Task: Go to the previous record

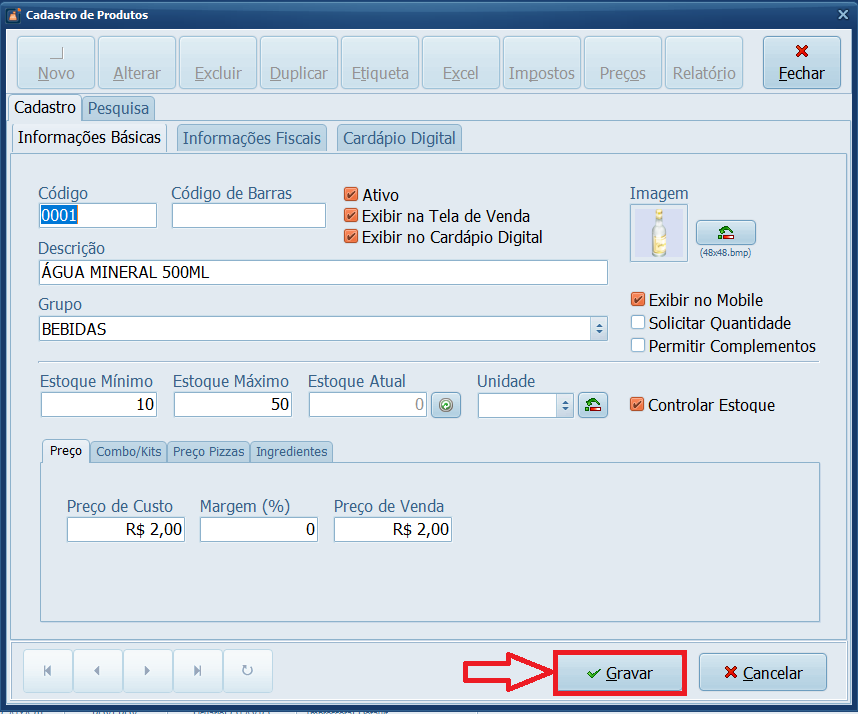Action: (97, 672)
